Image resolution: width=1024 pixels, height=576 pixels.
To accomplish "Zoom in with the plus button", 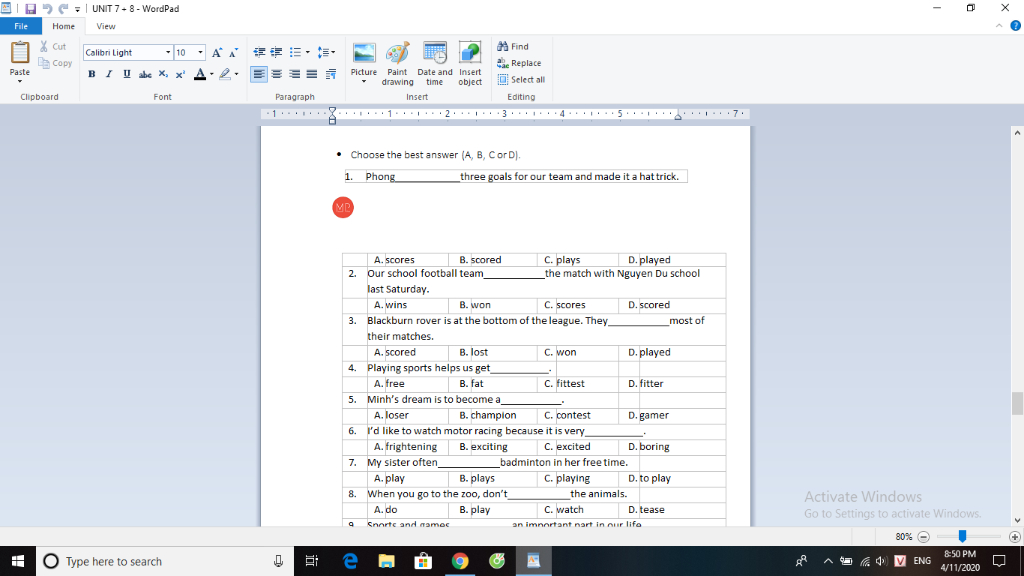I will click(1014, 537).
